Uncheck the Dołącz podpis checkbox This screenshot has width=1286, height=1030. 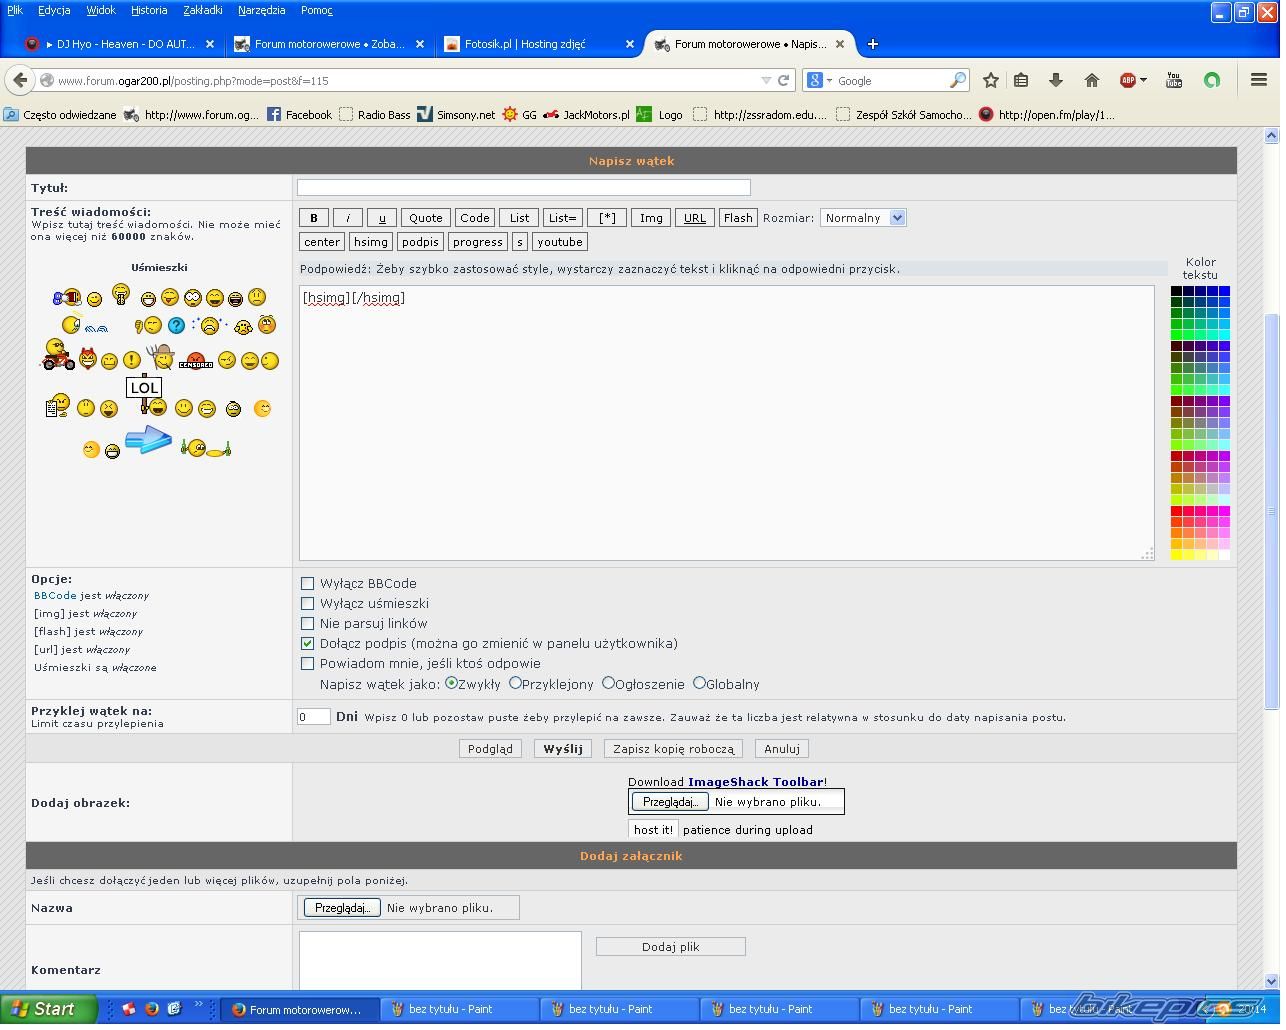coord(308,643)
